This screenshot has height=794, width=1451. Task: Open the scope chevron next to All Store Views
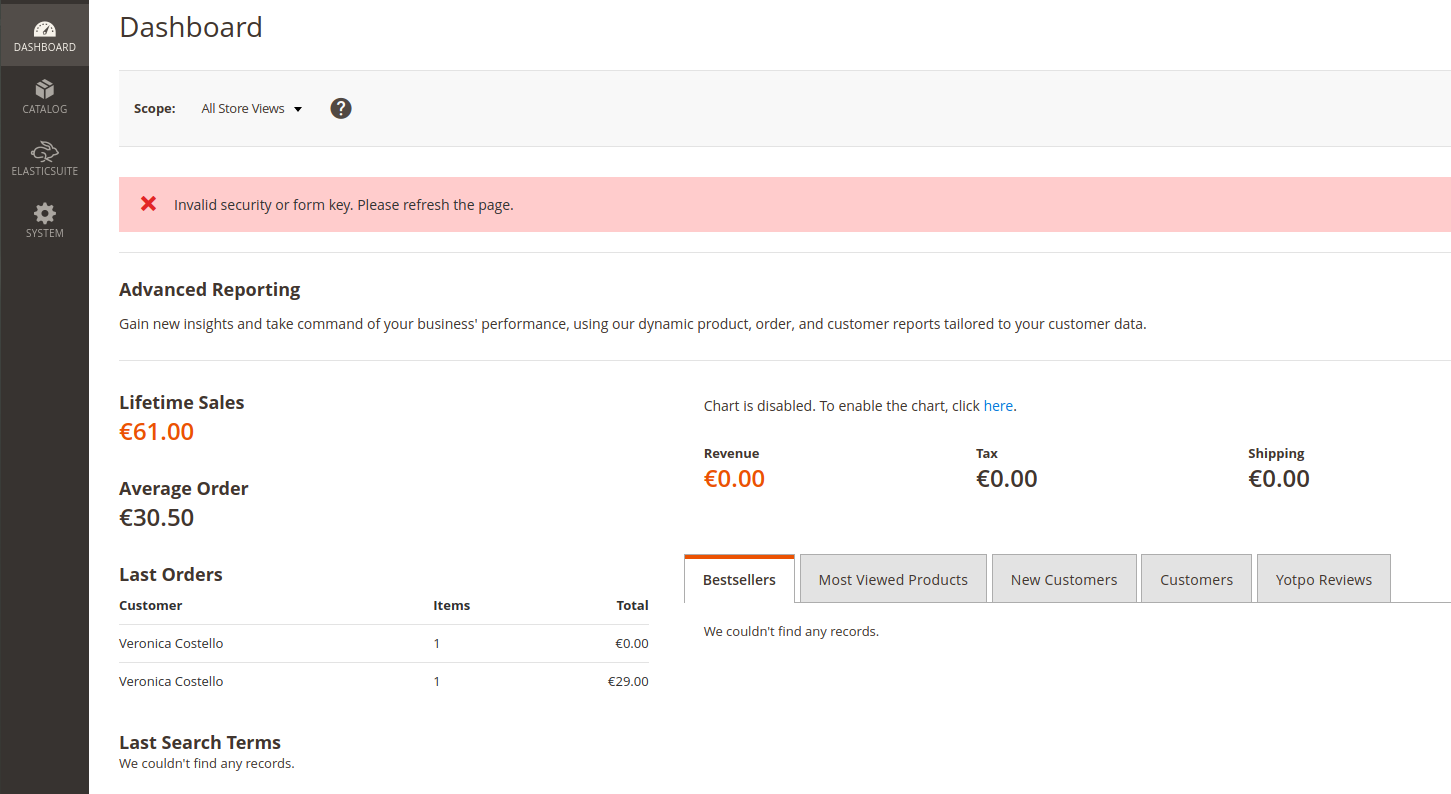click(x=298, y=109)
